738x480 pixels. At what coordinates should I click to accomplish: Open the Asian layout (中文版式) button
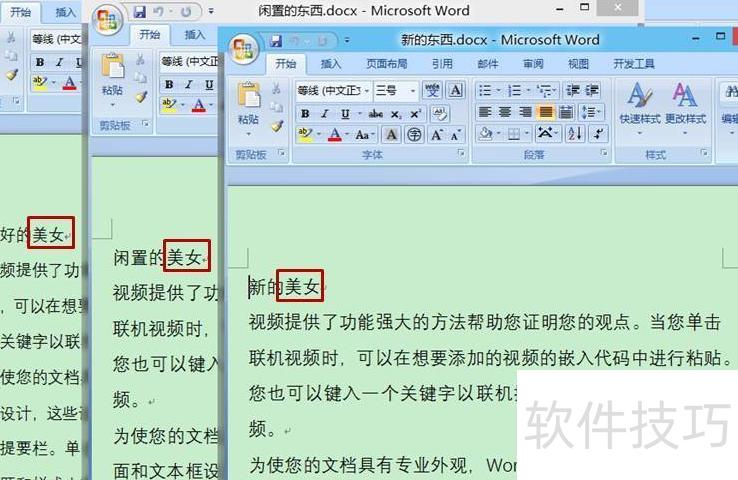pyautogui.click(x=547, y=134)
